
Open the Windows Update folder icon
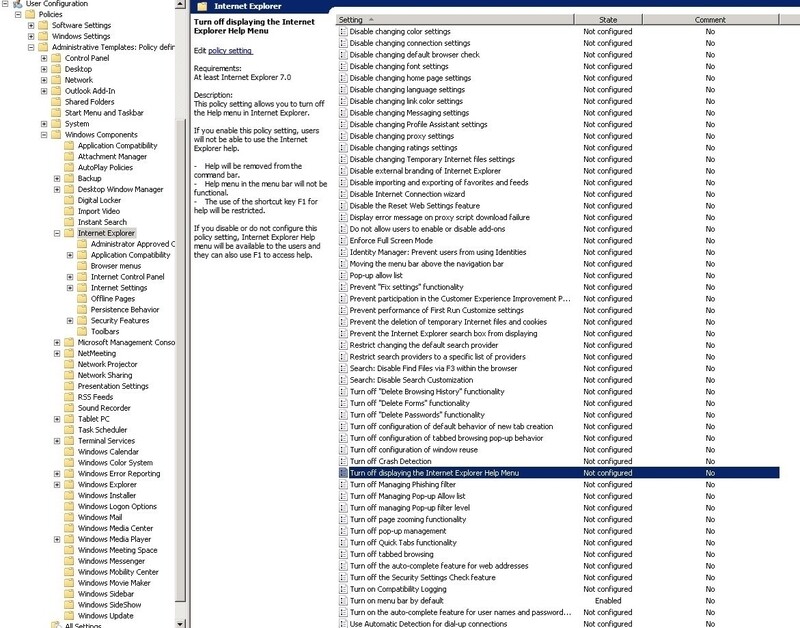[67, 616]
